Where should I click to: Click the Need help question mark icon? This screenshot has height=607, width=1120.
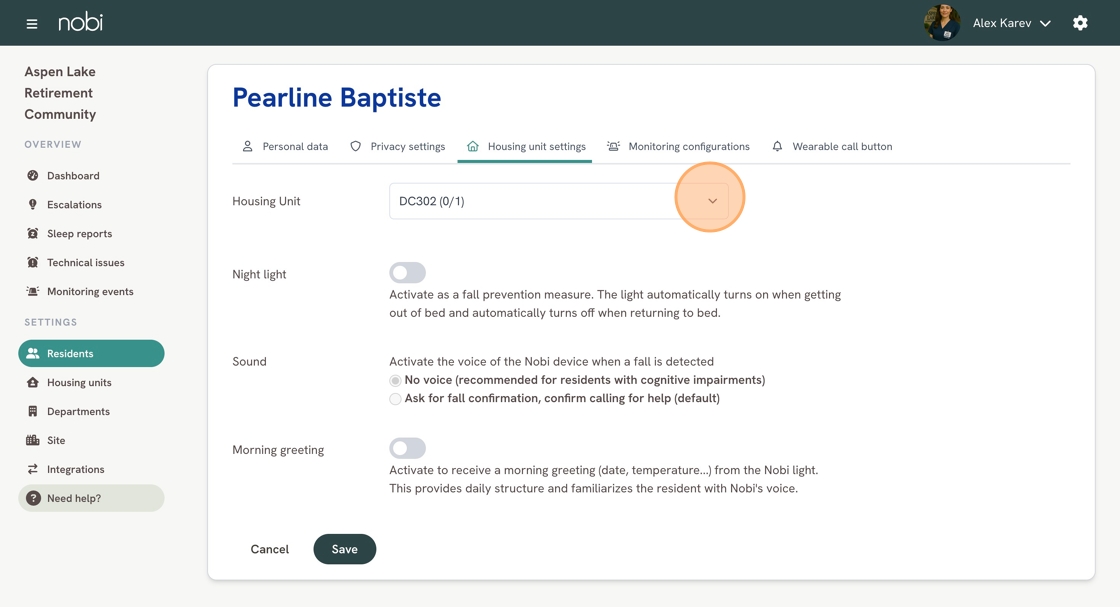tap(33, 498)
